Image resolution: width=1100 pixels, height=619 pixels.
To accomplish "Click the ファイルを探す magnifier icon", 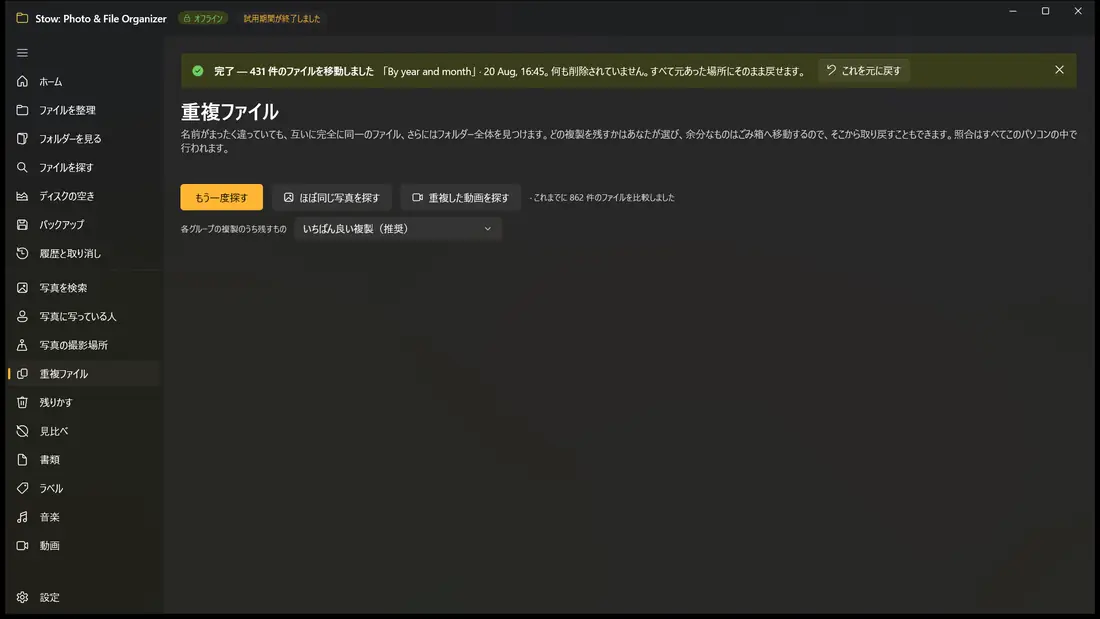I will (x=22, y=167).
